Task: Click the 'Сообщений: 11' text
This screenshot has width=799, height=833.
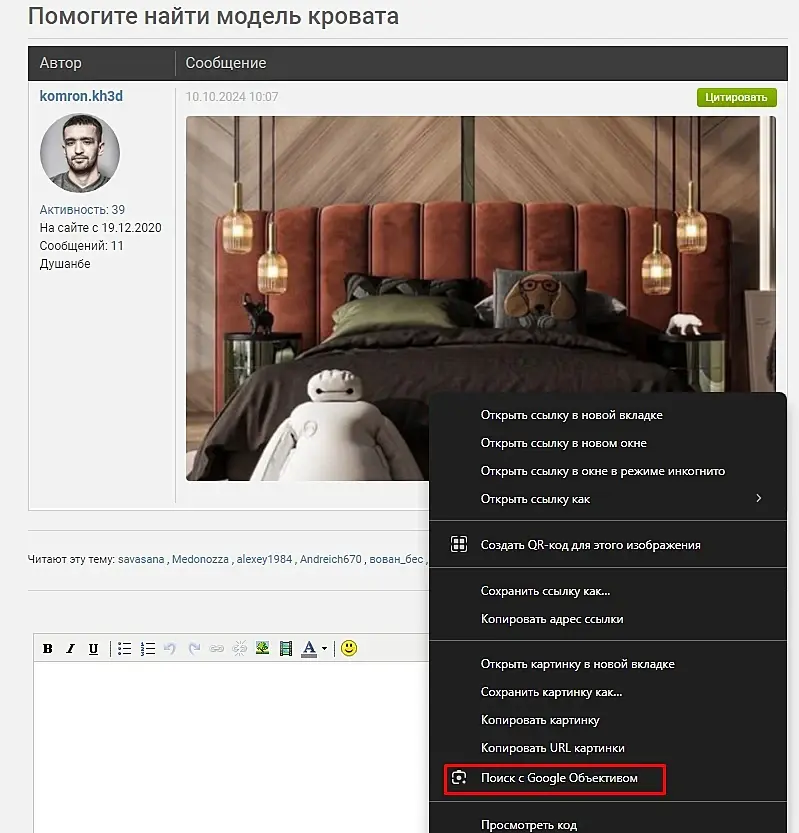Action: (x=81, y=246)
